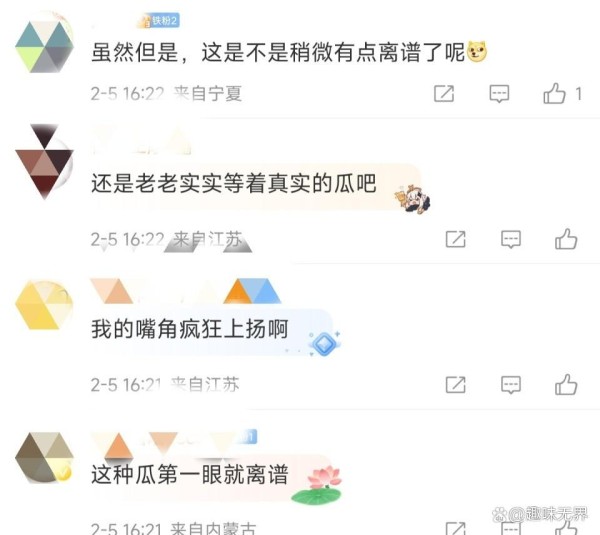600x535 pixels.
Task: Tap the doge emoji in first comment
Action: click(477, 52)
